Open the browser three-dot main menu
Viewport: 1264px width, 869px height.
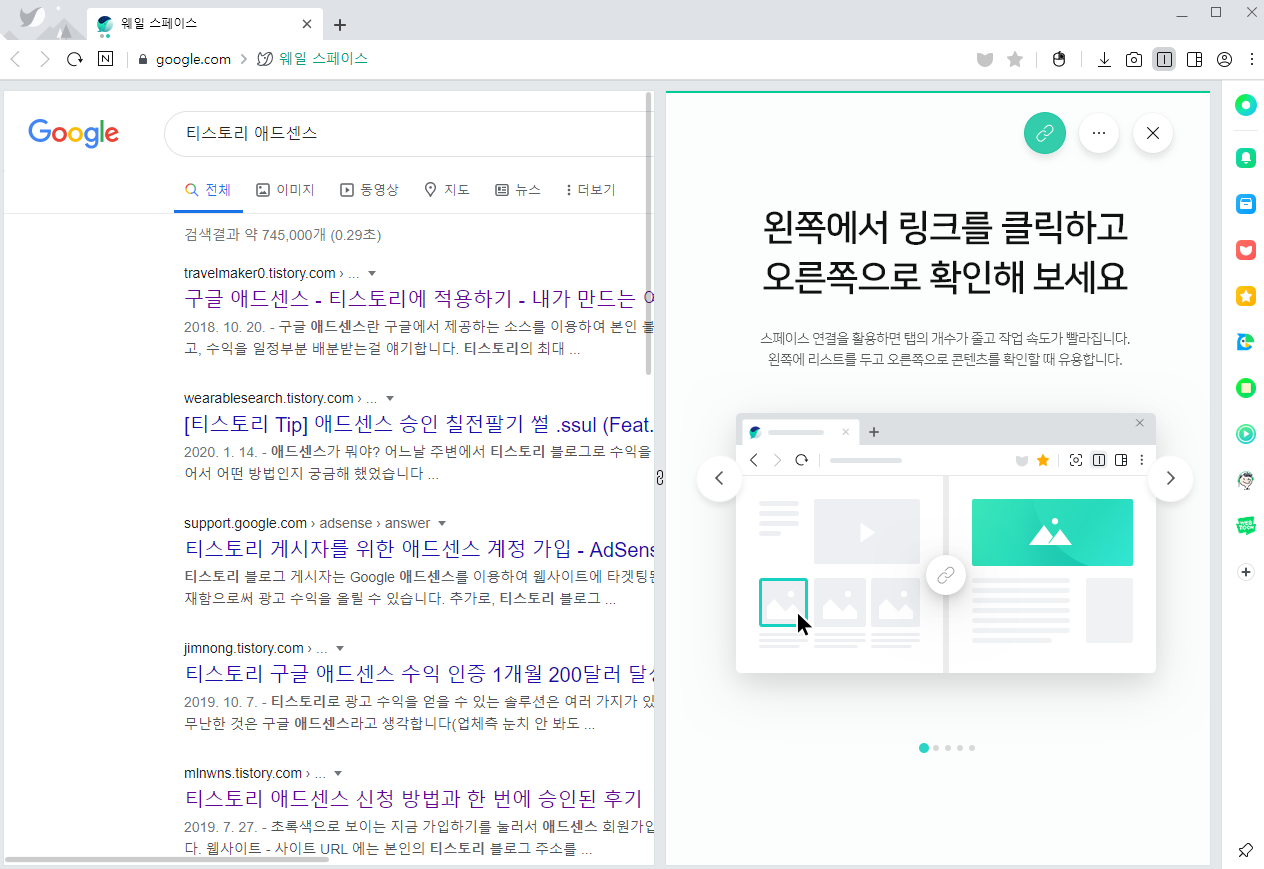1251,60
